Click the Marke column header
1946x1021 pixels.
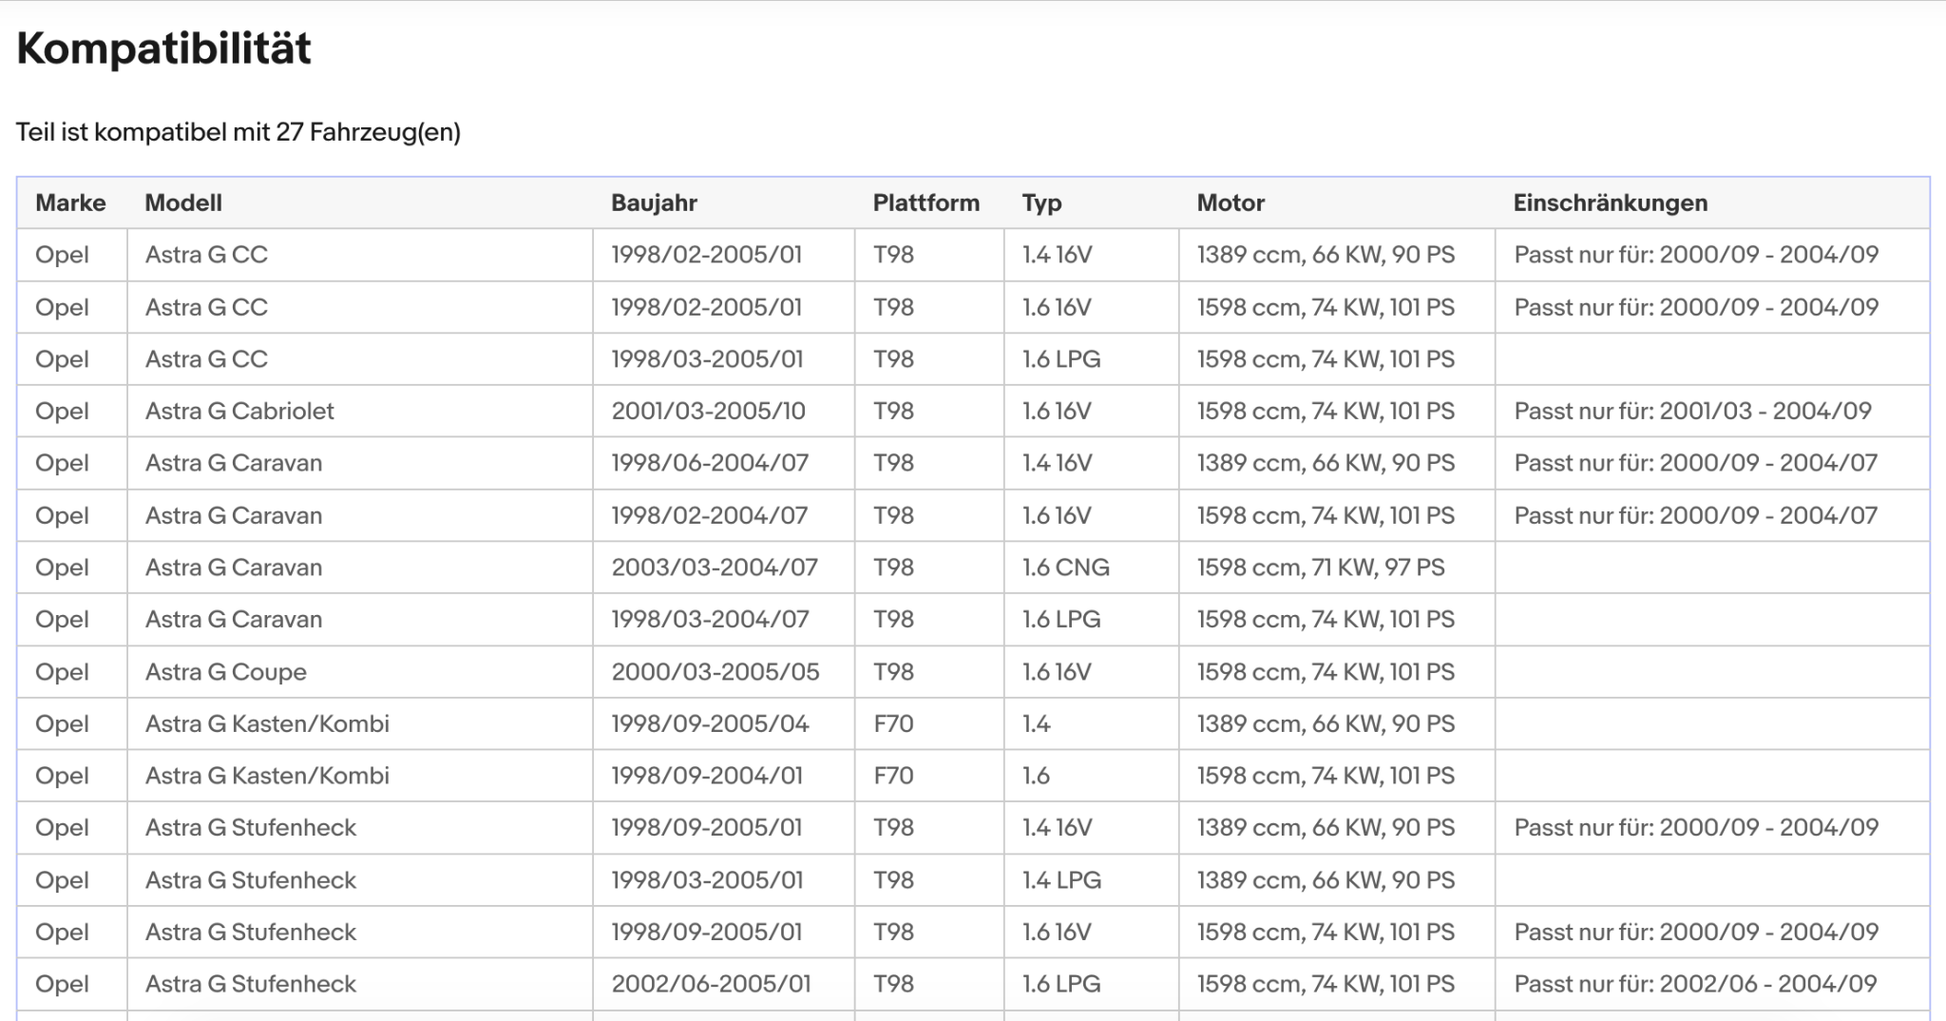tap(70, 203)
